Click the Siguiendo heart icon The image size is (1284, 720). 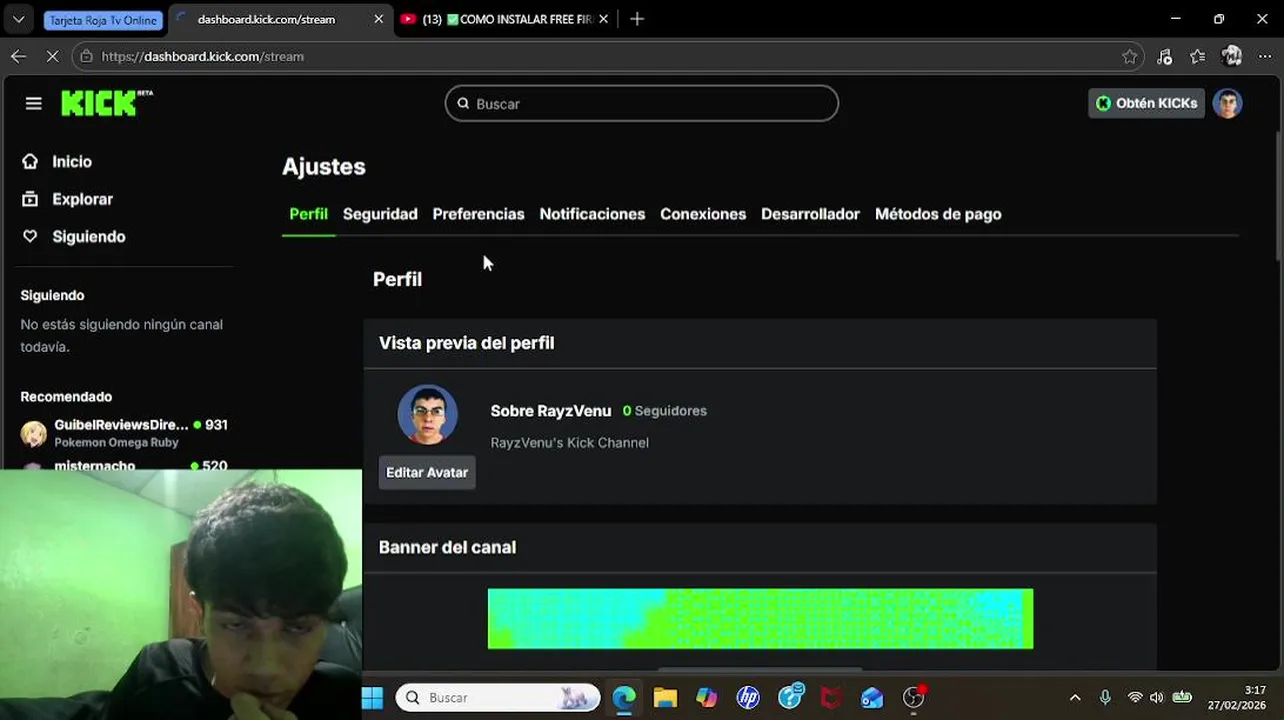click(x=30, y=236)
